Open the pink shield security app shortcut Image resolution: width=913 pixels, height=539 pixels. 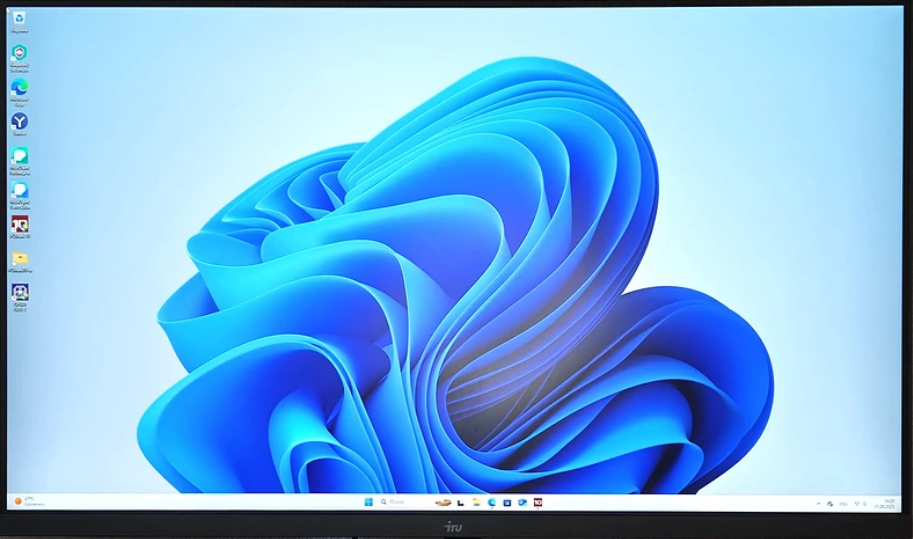[x=19, y=52]
